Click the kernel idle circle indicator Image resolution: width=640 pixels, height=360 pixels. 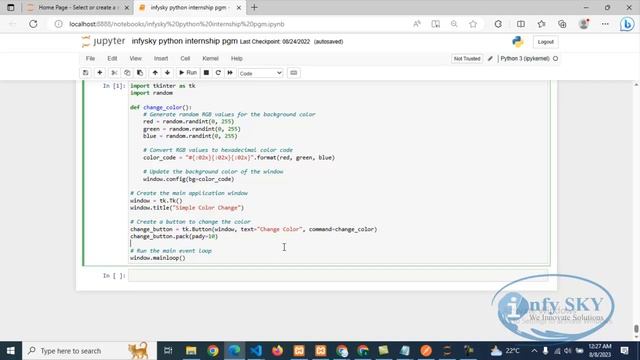555,58
